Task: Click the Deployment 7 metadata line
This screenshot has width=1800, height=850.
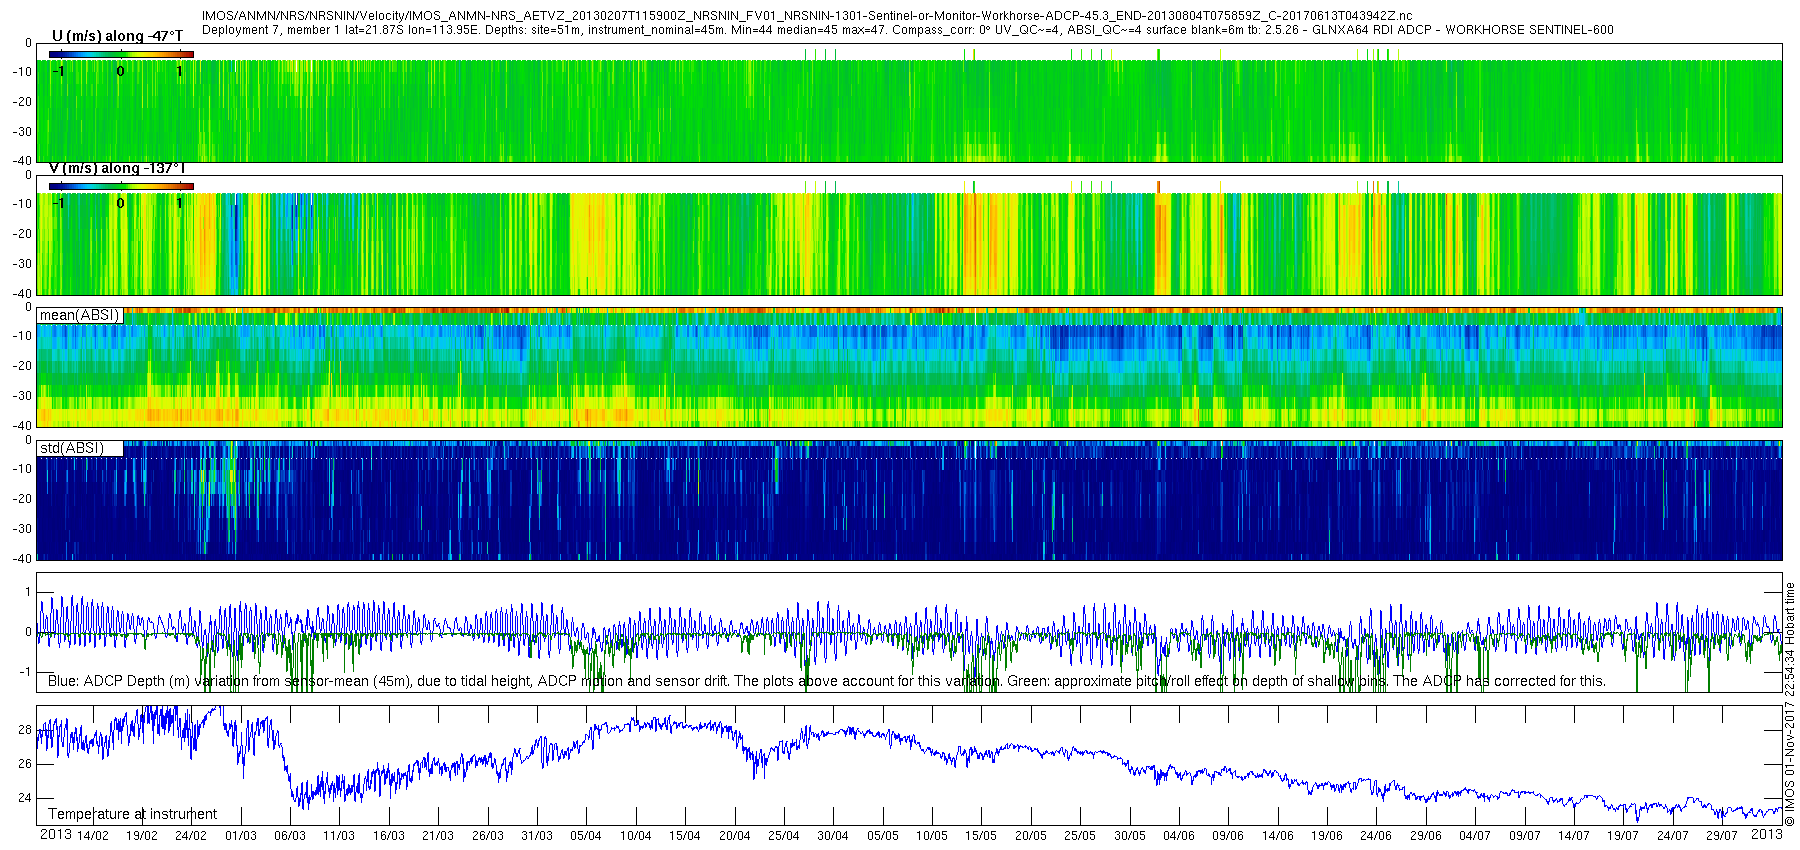Action: 907,30
